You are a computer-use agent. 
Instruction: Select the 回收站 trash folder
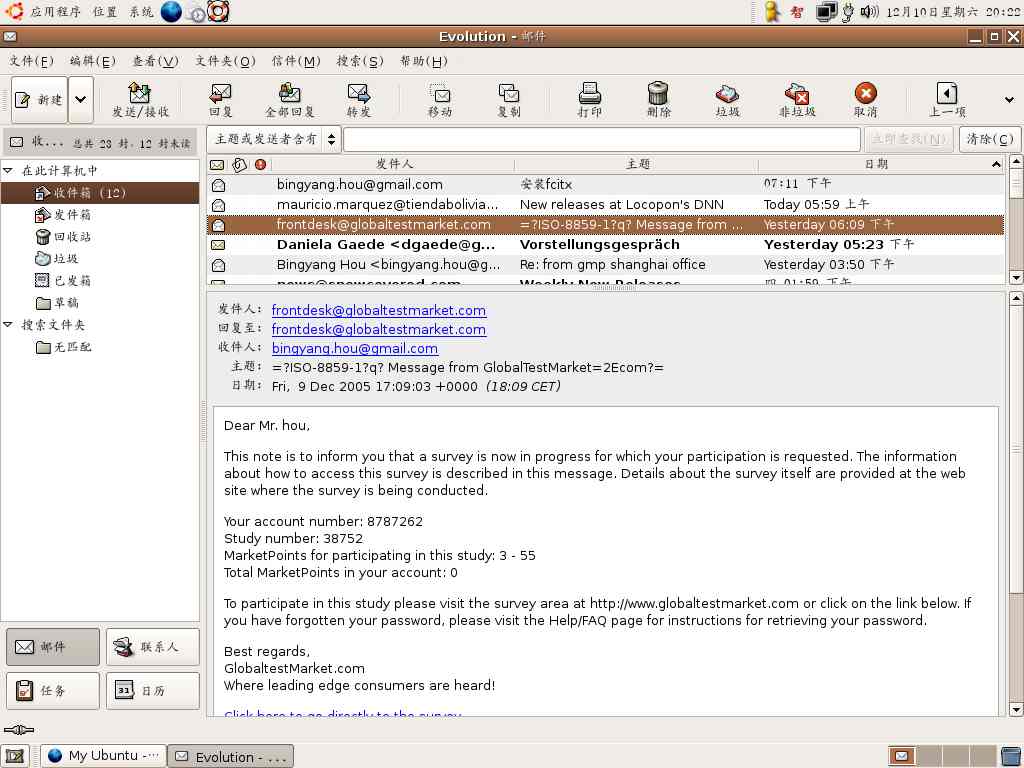pyautogui.click(x=63, y=236)
